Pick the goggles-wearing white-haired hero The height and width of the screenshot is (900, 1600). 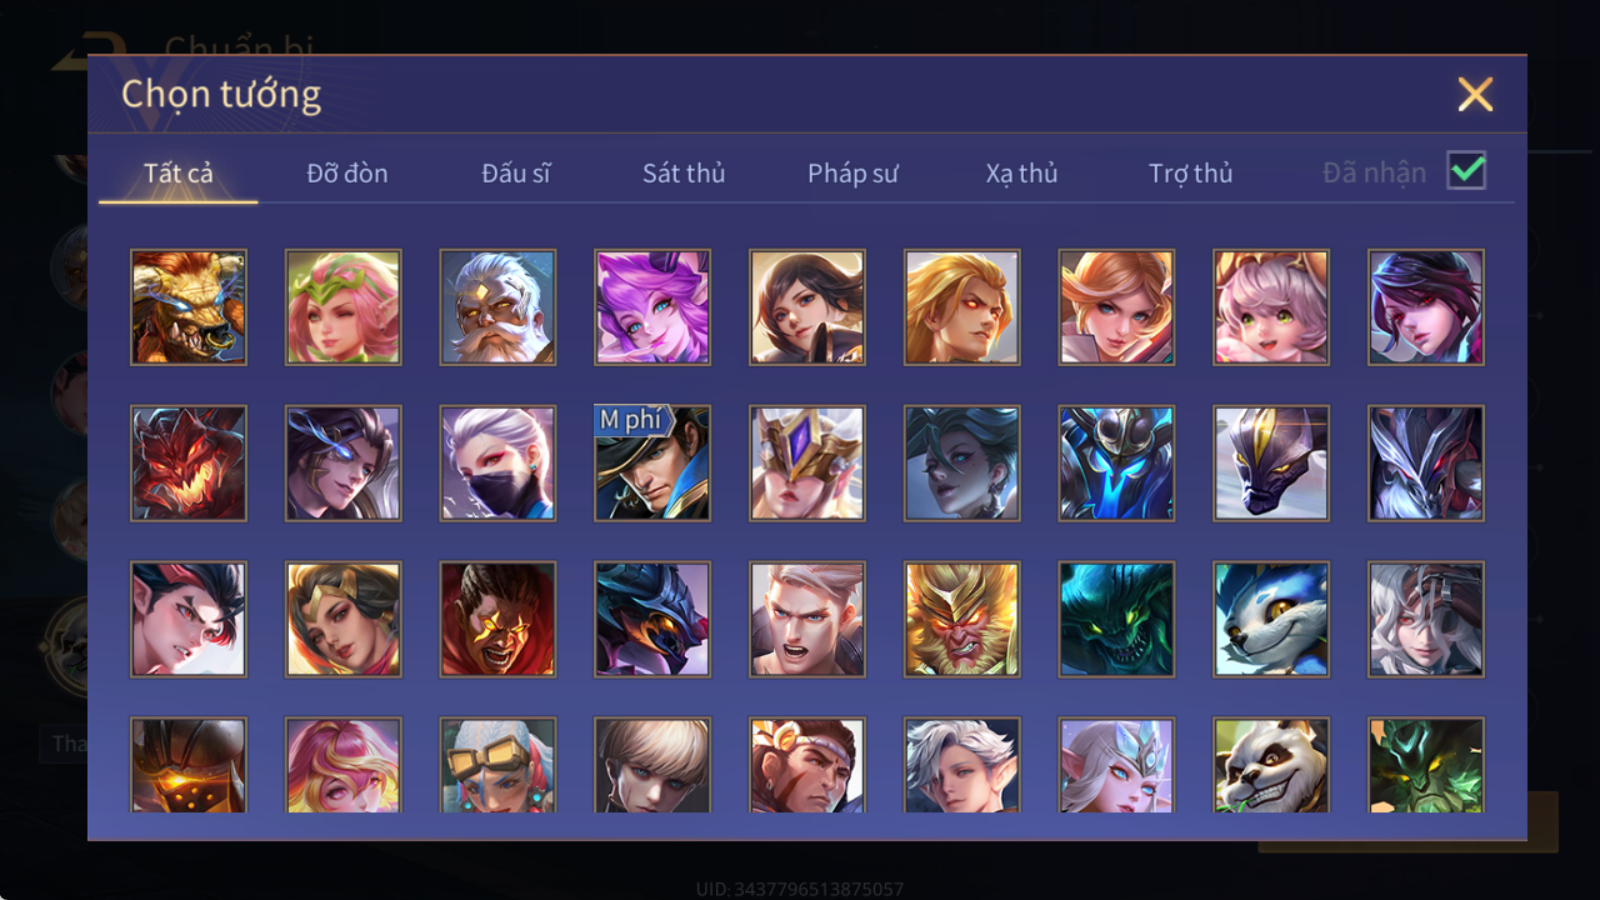pyautogui.click(x=497, y=765)
